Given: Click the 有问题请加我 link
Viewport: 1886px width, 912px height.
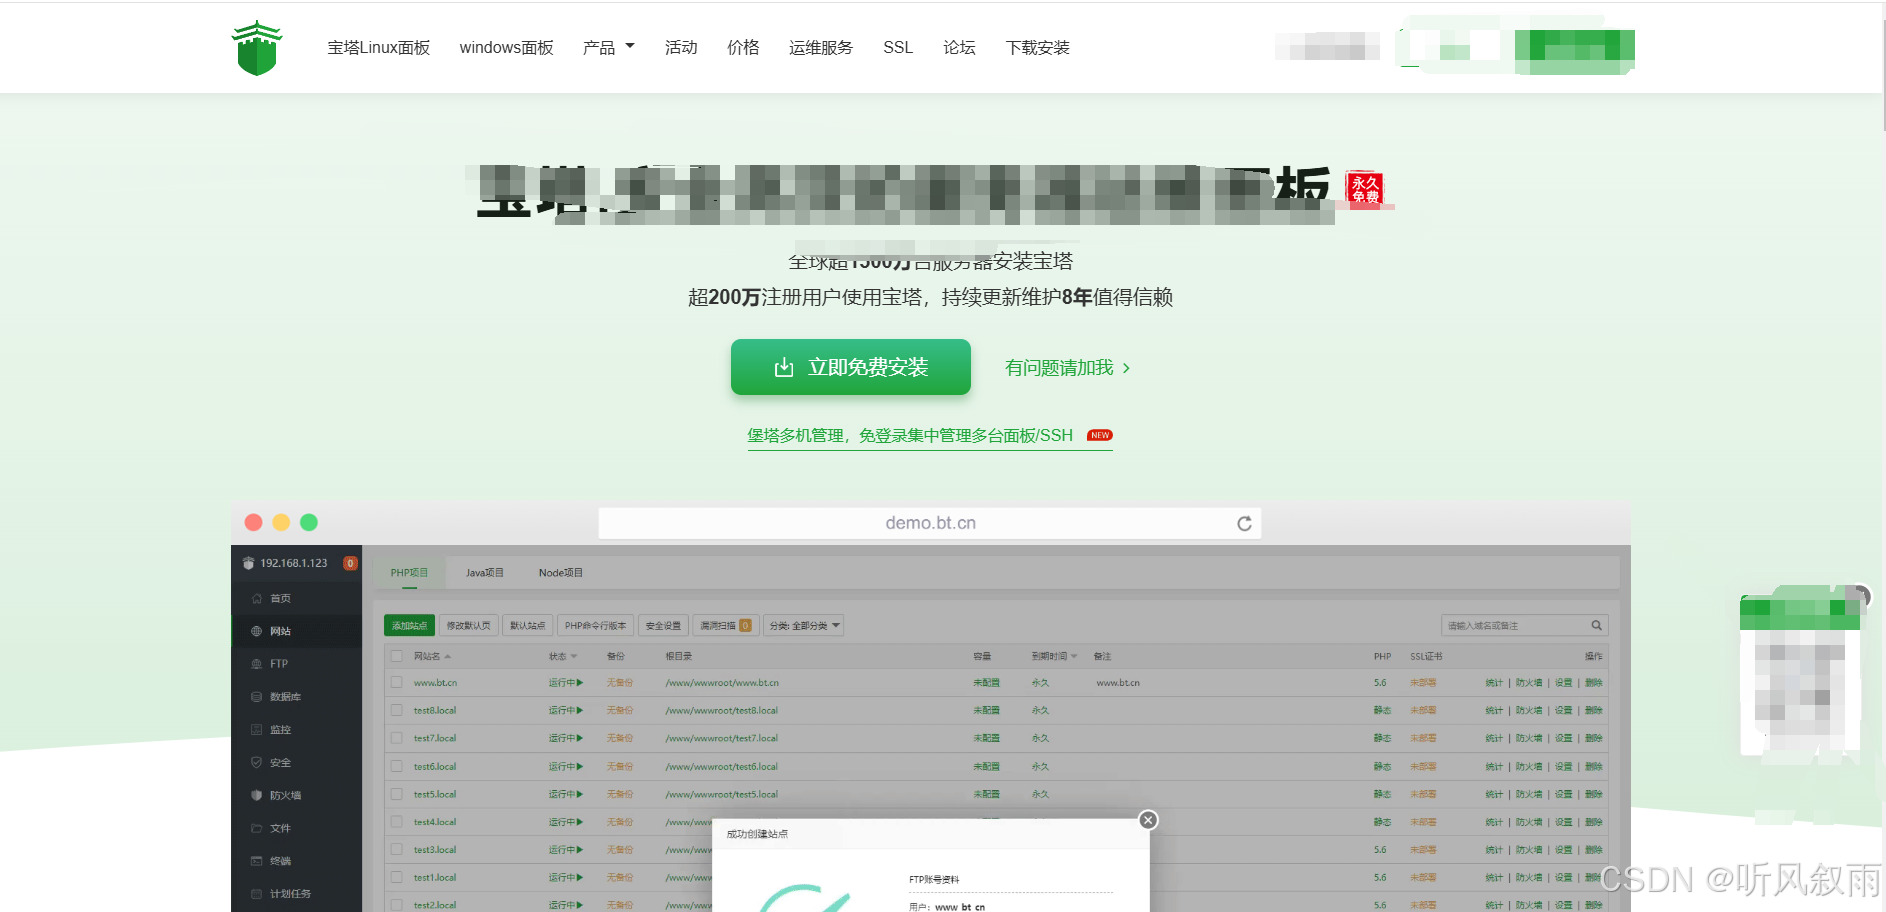Looking at the screenshot, I should pos(1067,368).
